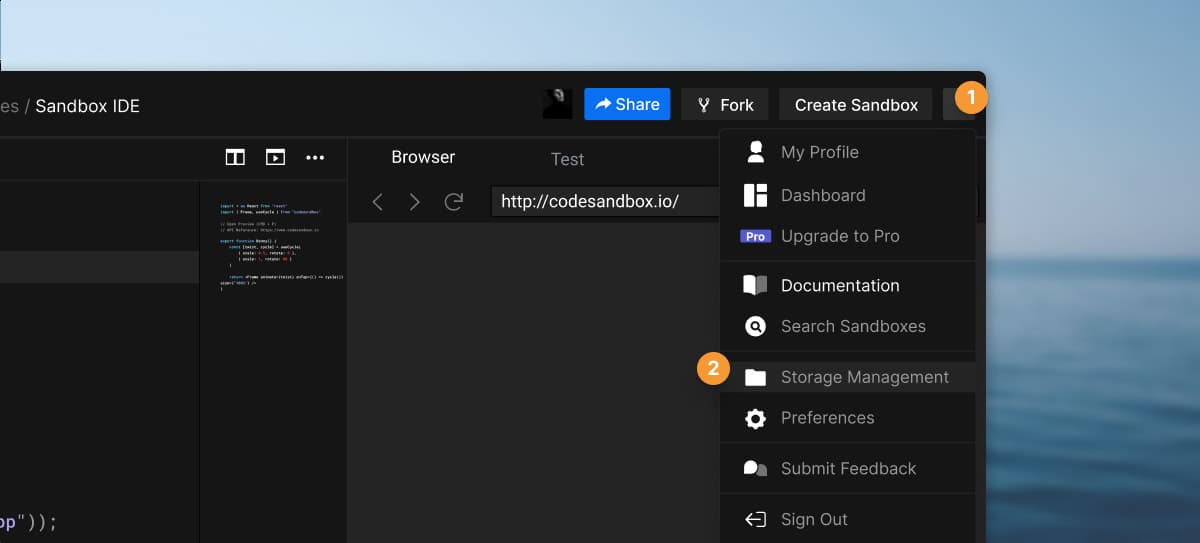Select Storage Management menu item

tap(864, 377)
